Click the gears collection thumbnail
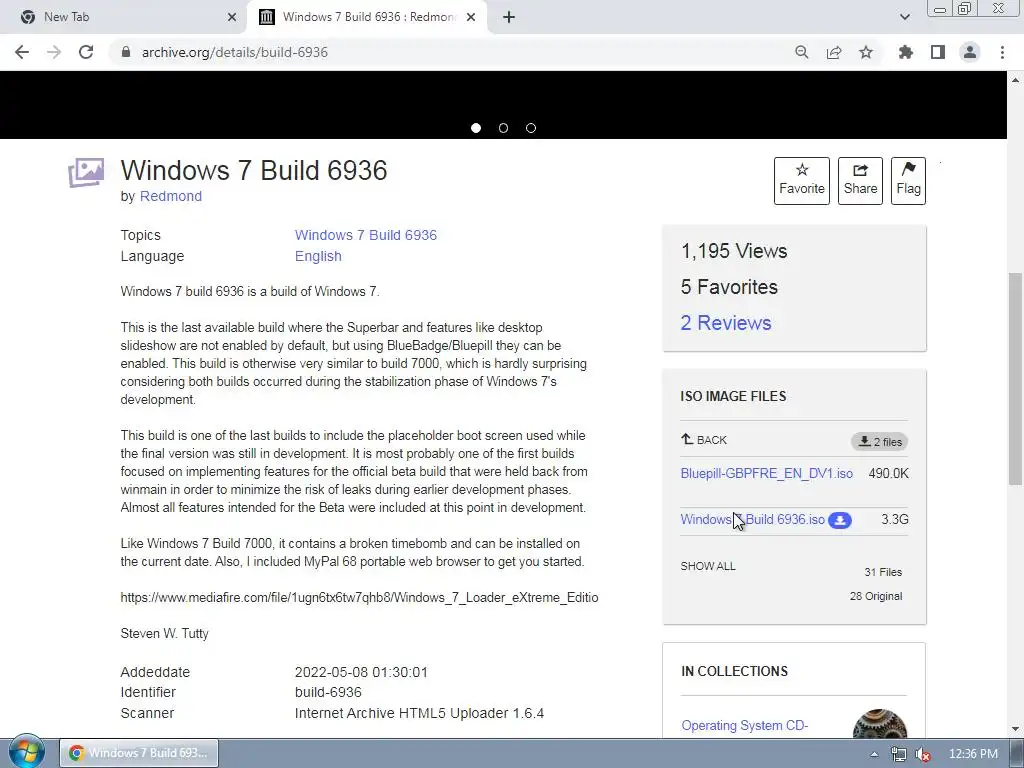The image size is (1024, 768). [880, 724]
